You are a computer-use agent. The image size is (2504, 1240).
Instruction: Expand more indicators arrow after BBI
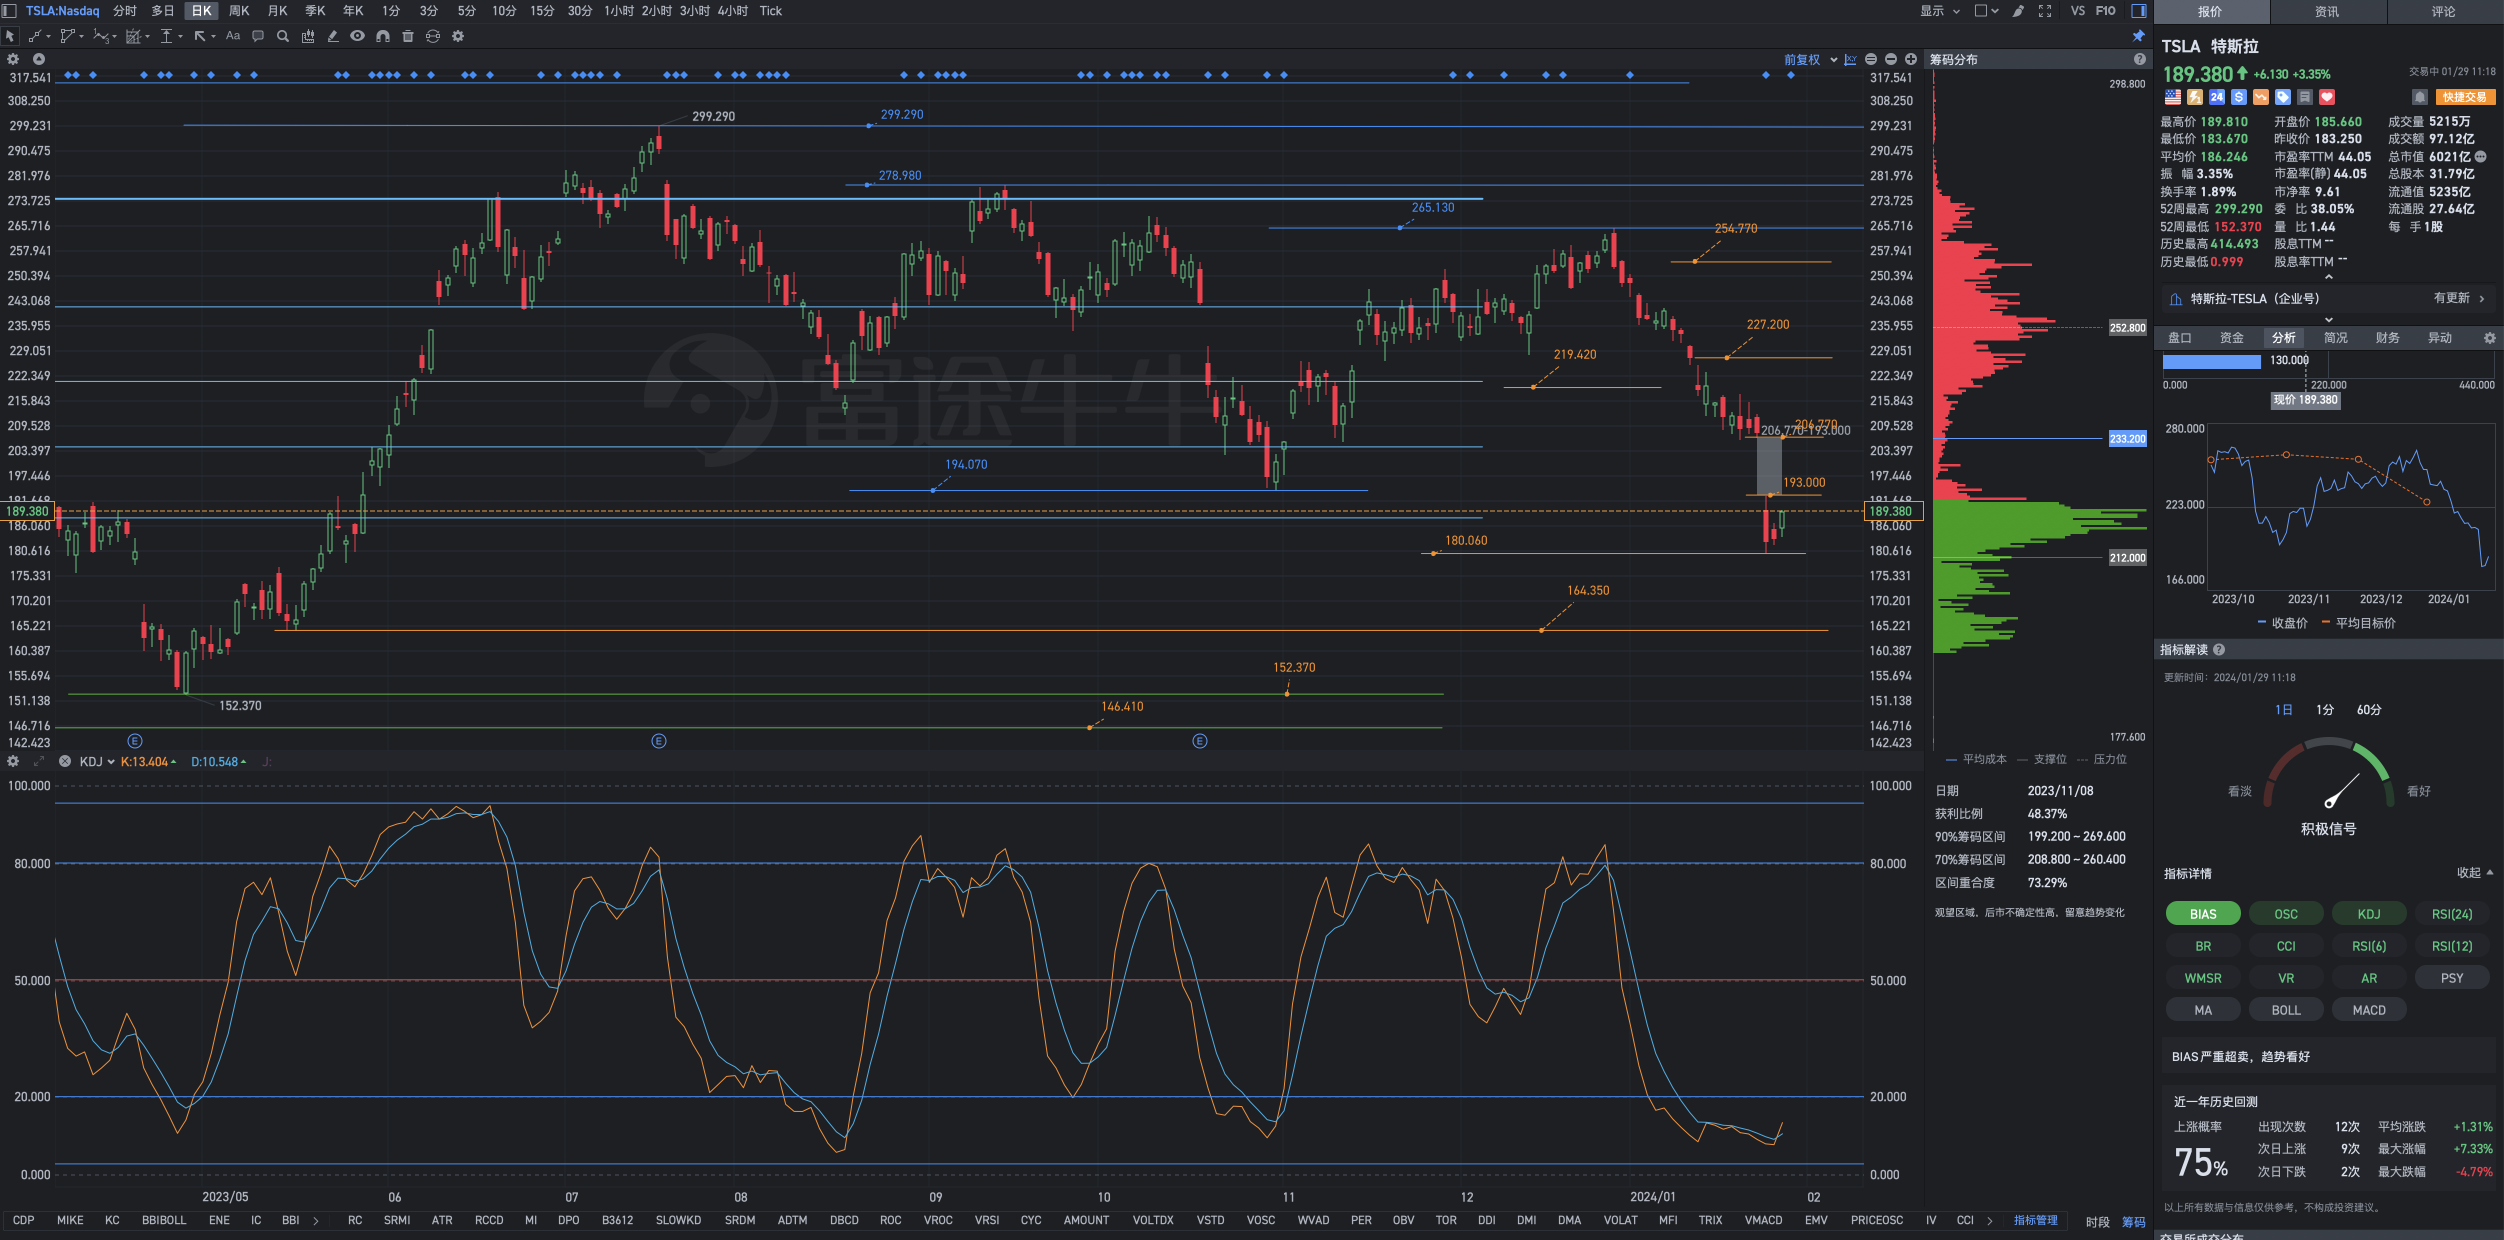pyautogui.click(x=316, y=1221)
